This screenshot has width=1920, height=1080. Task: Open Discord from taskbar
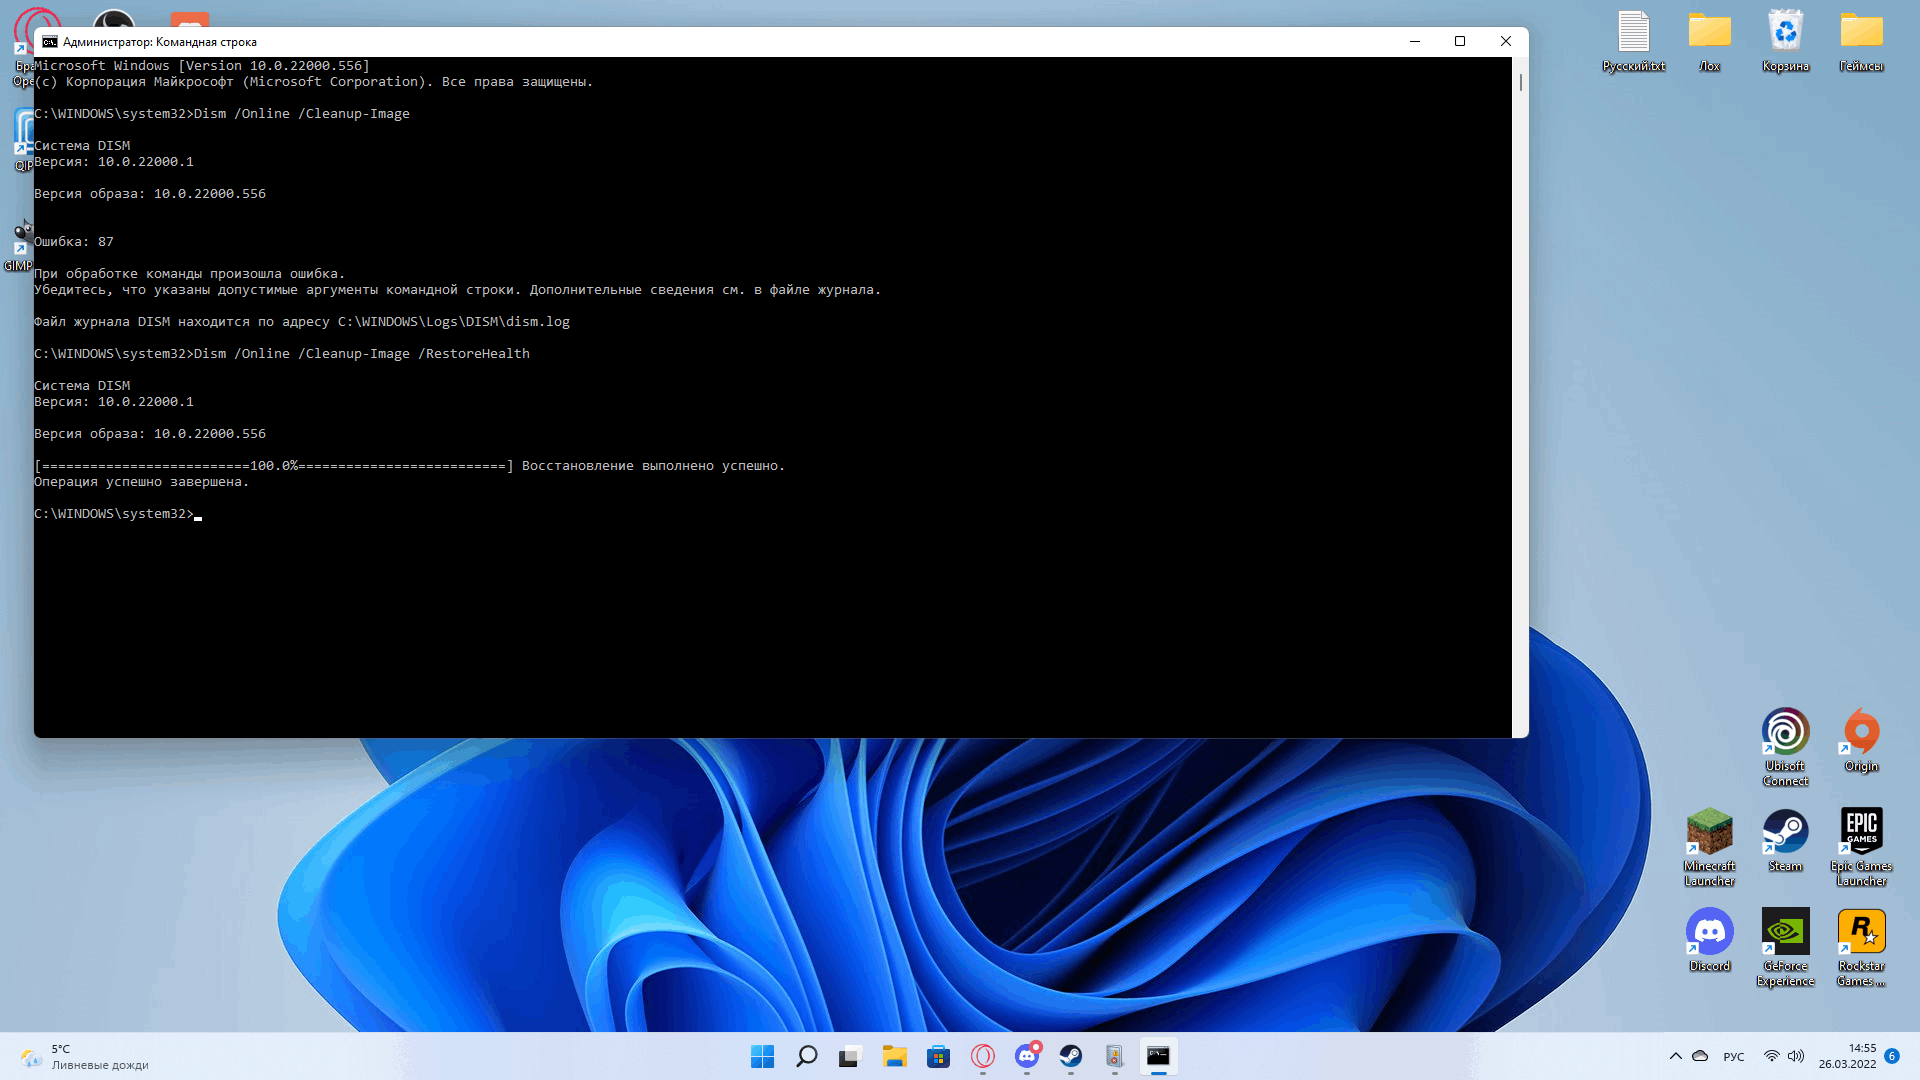1026,1056
